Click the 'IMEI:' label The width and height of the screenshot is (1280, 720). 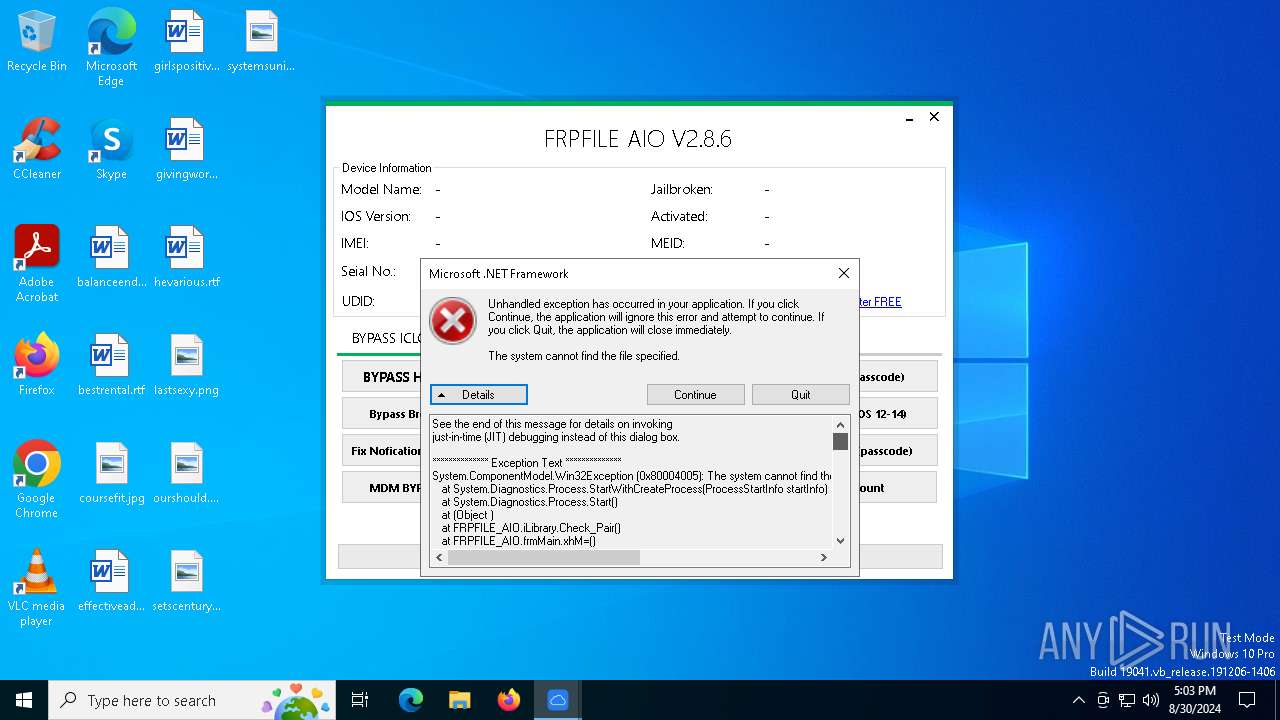coord(355,243)
